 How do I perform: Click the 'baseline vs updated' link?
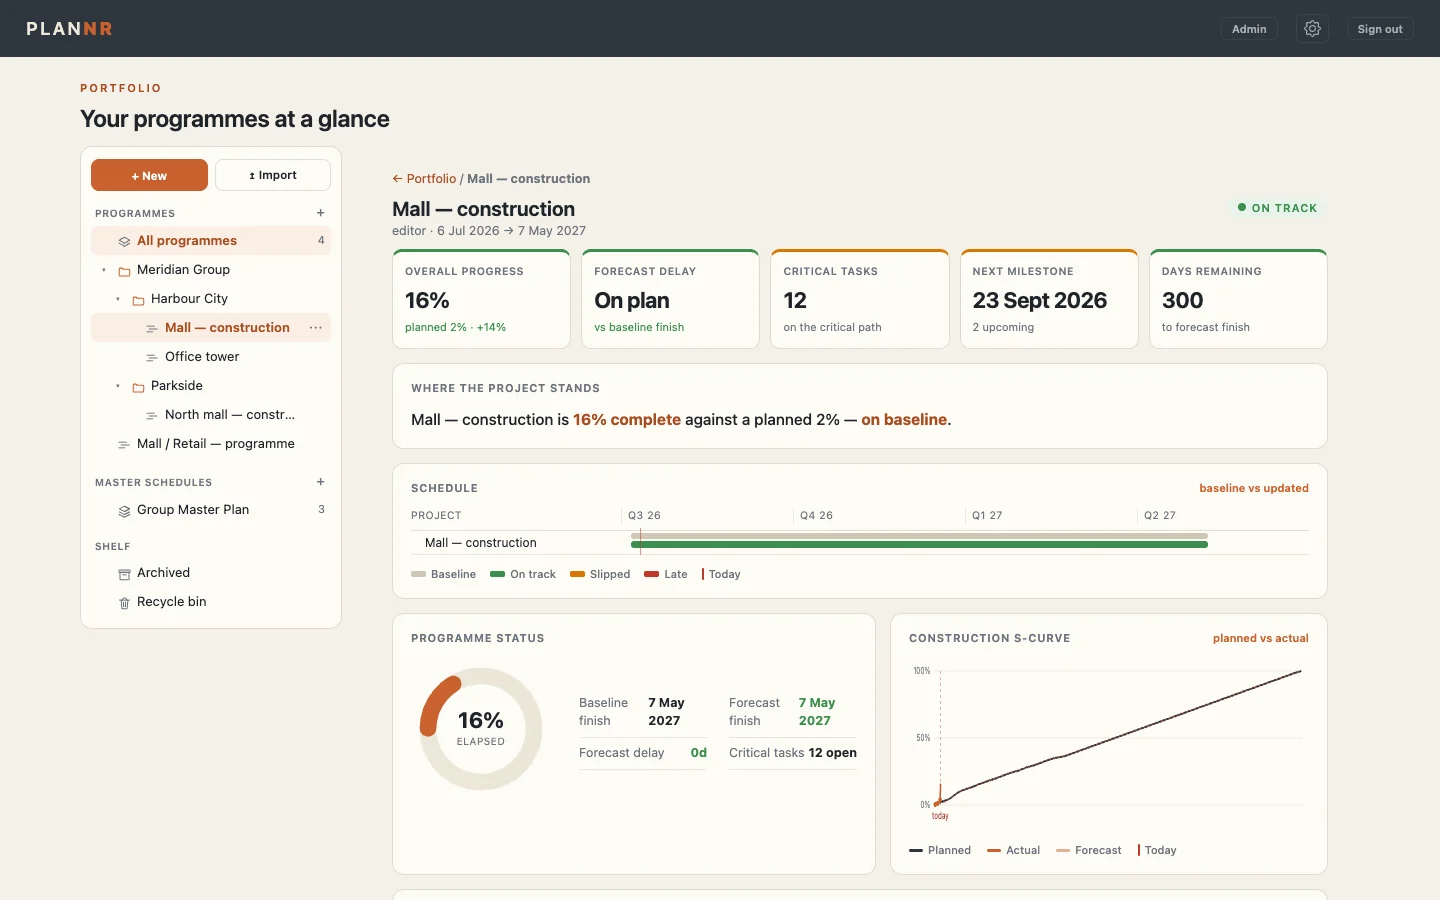click(x=1254, y=488)
